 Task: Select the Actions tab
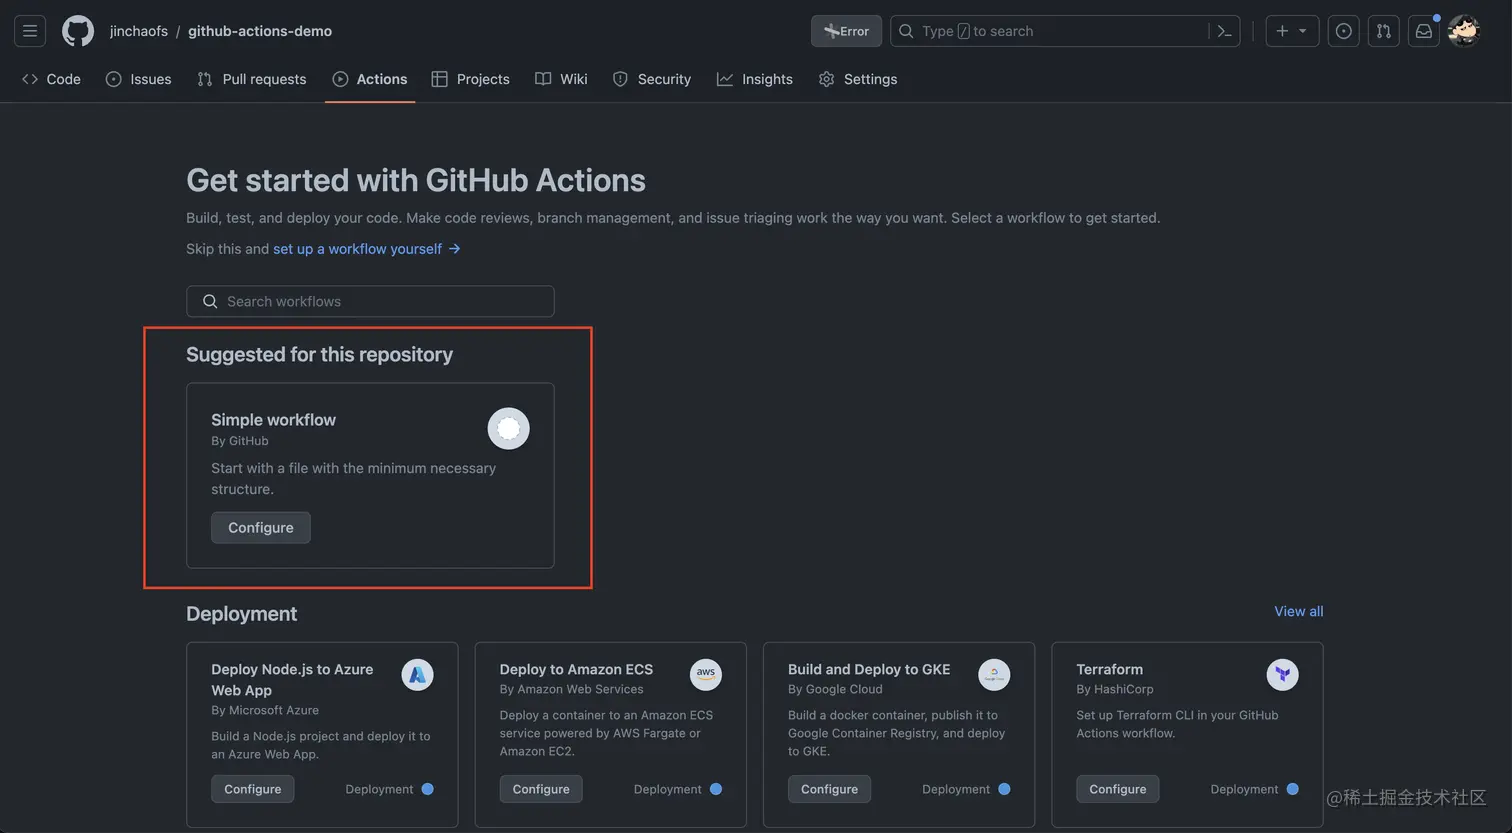tap(370, 79)
